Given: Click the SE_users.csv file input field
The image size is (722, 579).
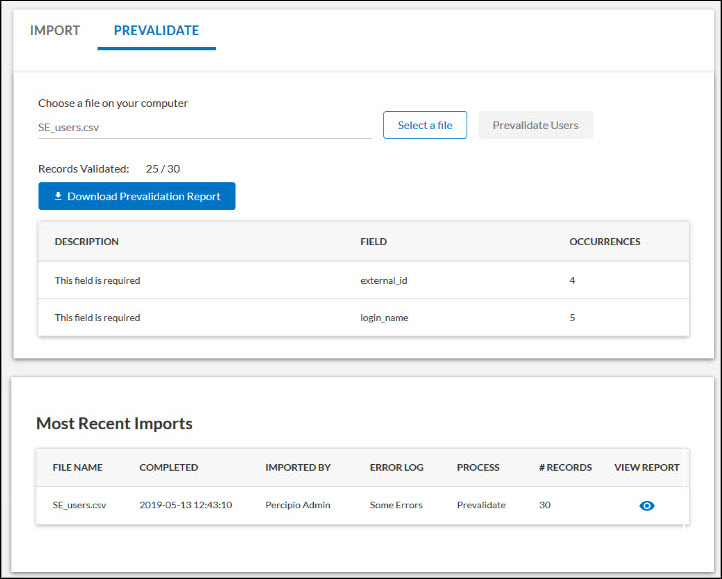Looking at the screenshot, I should tap(204, 128).
